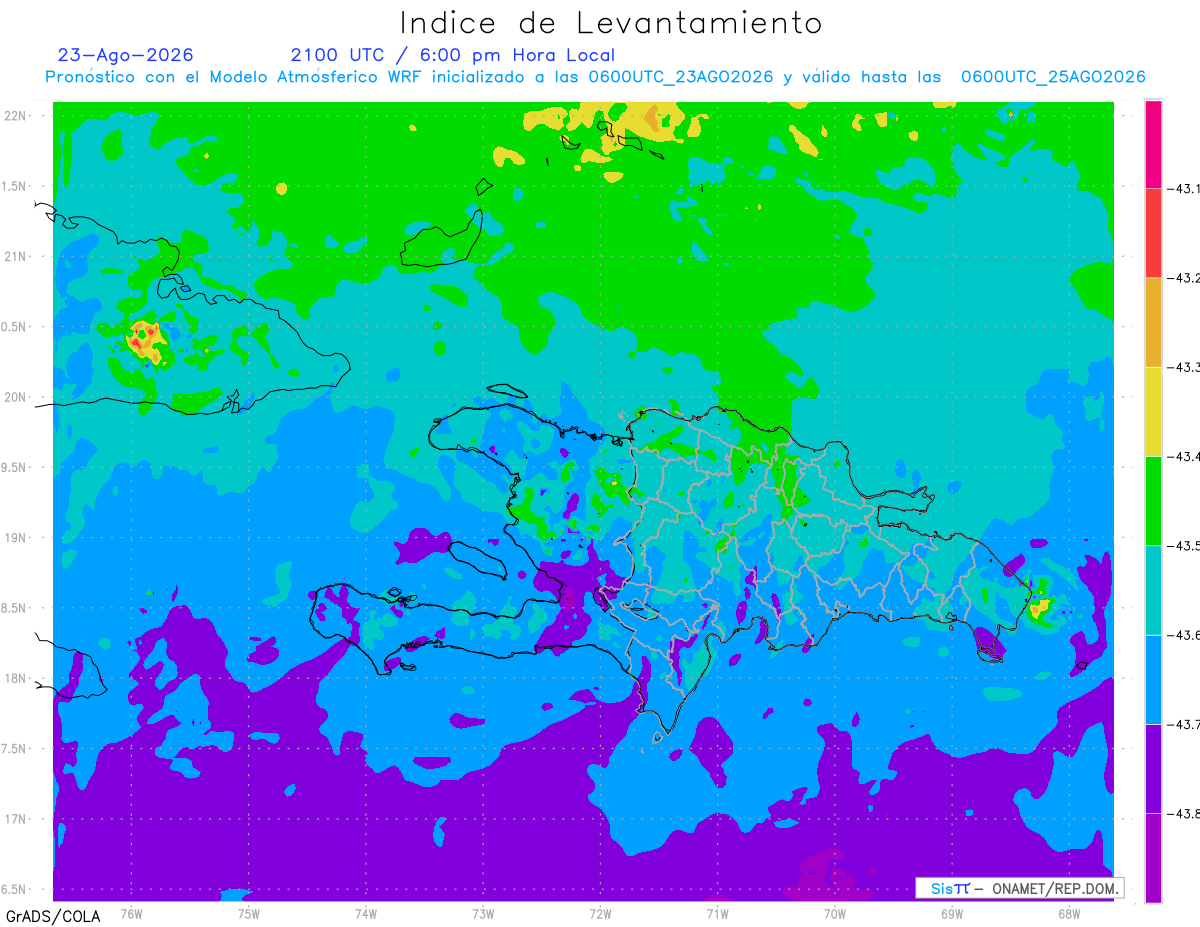
Task: Click the 69W longitude label
Action: [952, 914]
